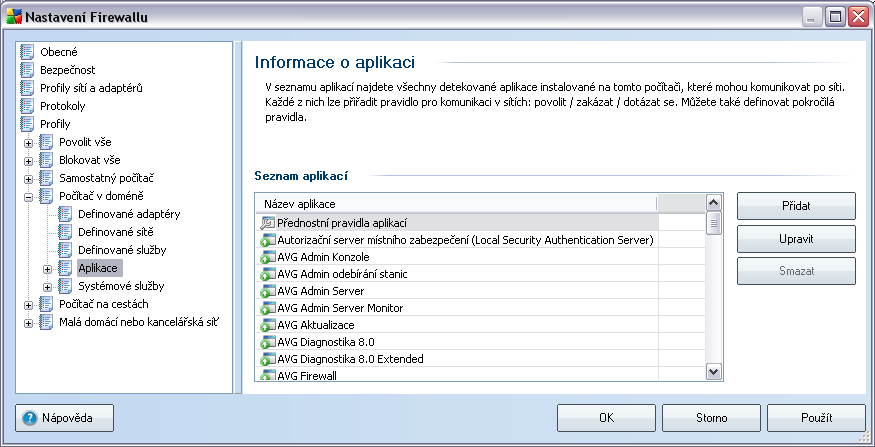Viewport: 875px width, 447px height.
Task: Click the Počítač na cestách profile icon
Action: coord(46,304)
